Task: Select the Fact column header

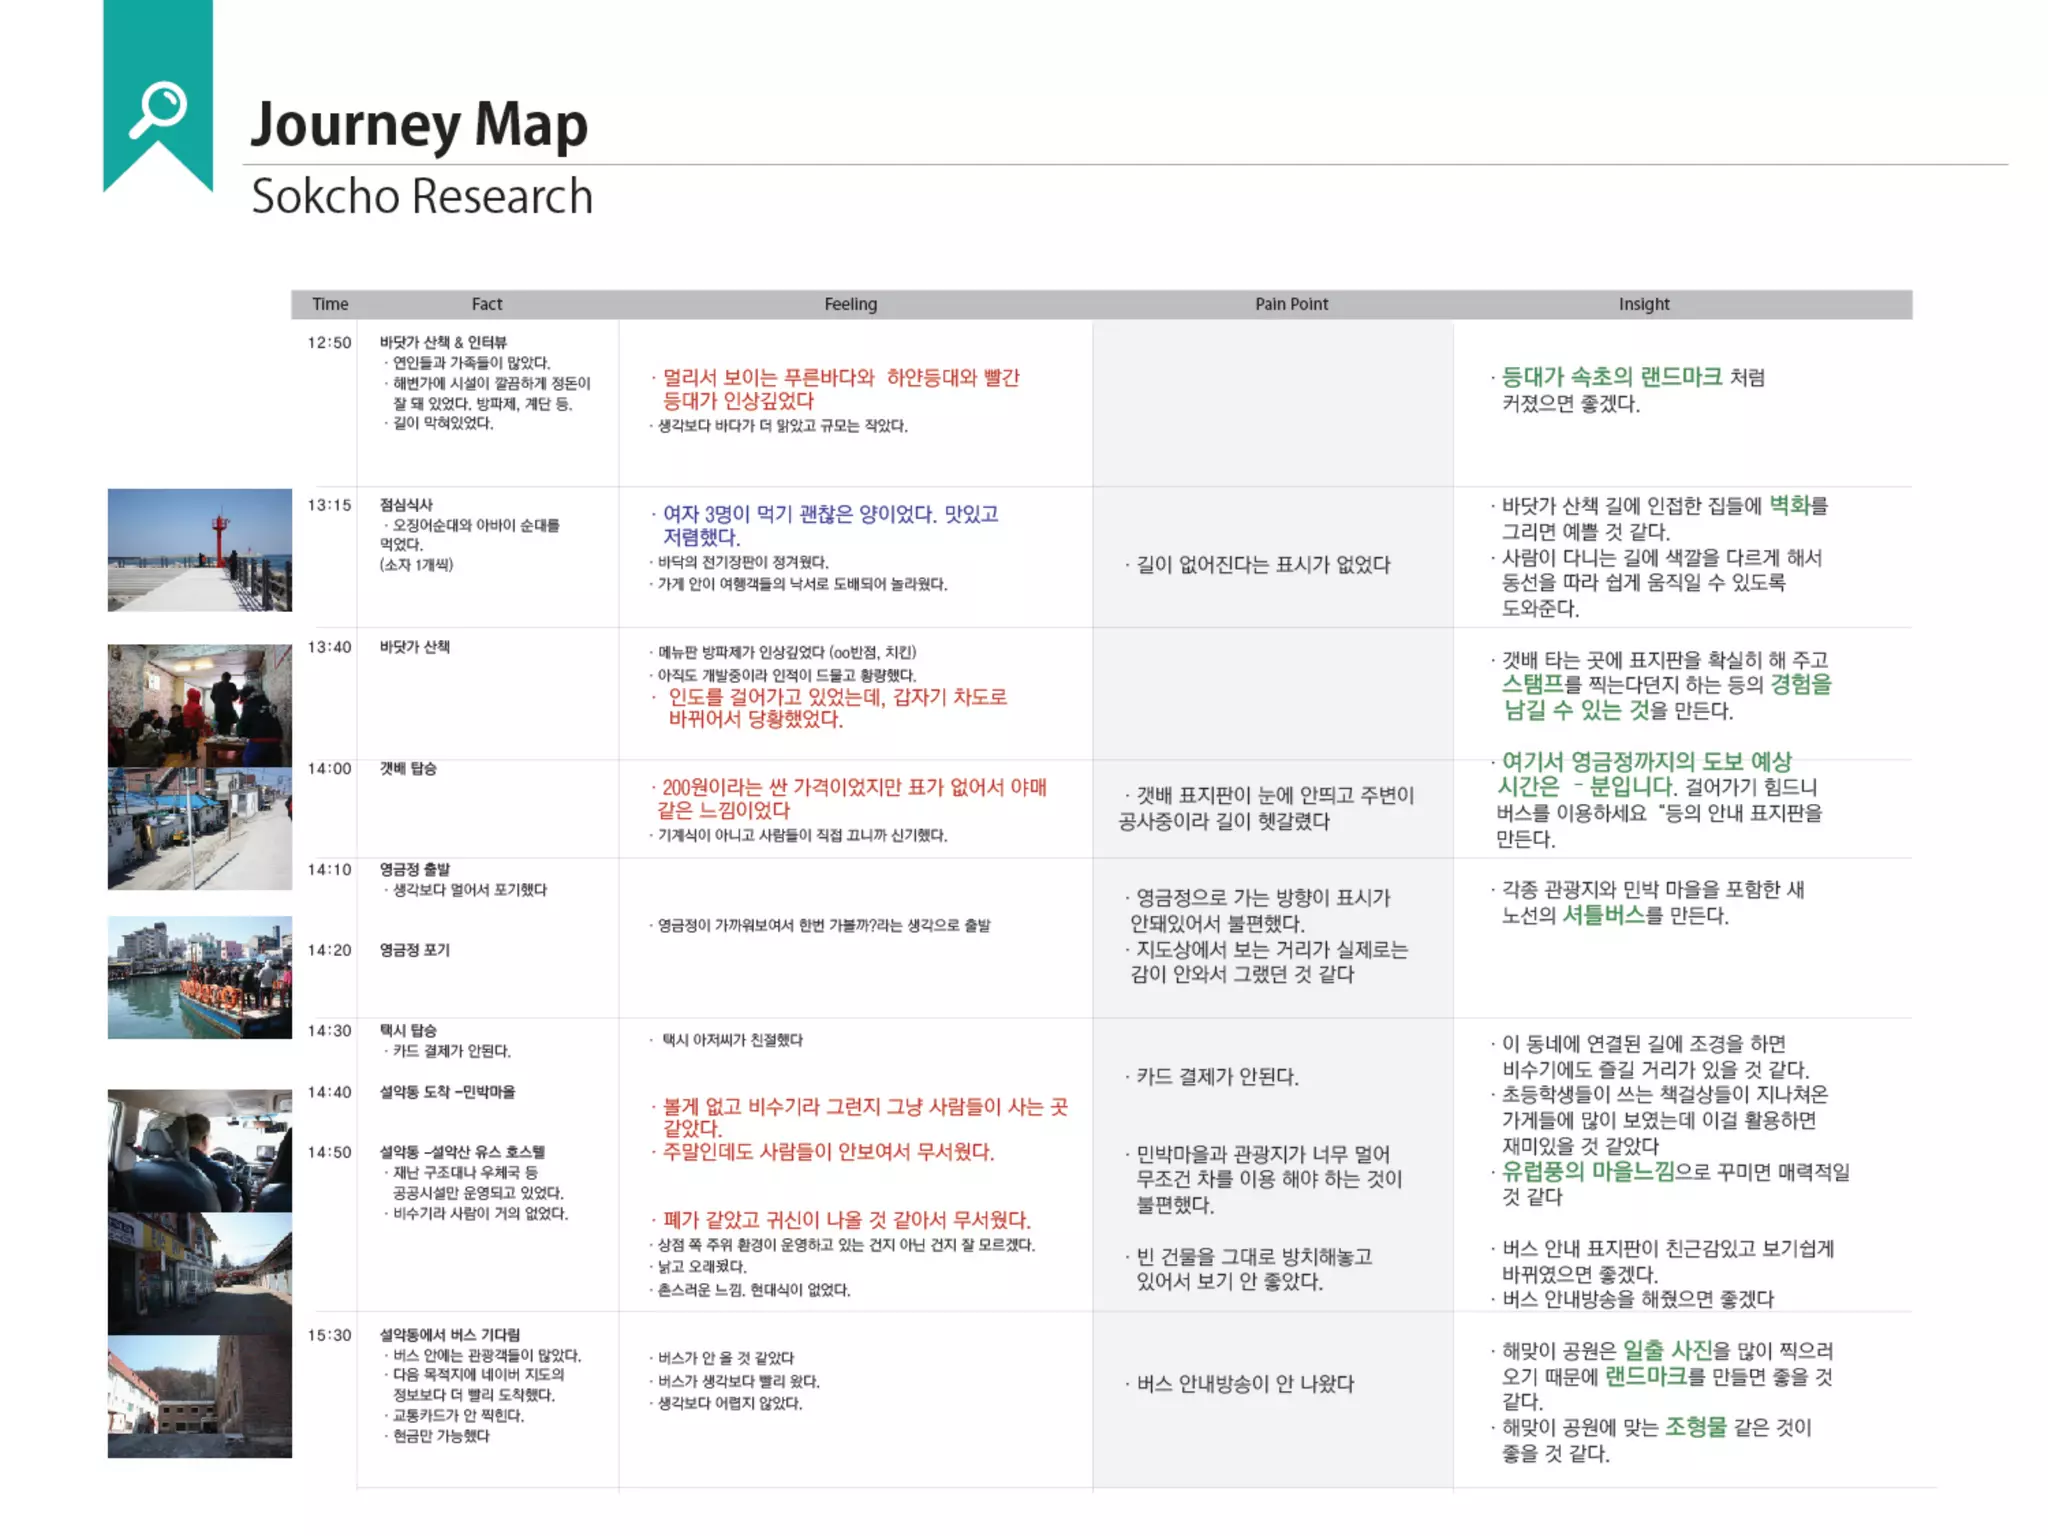Action: 487,304
